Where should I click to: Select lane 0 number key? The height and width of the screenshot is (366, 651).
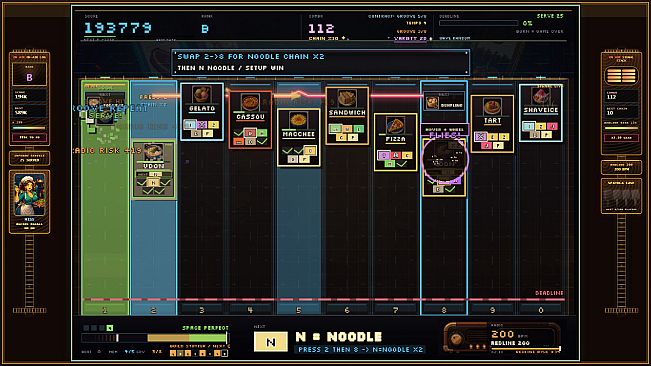[x=540, y=310]
